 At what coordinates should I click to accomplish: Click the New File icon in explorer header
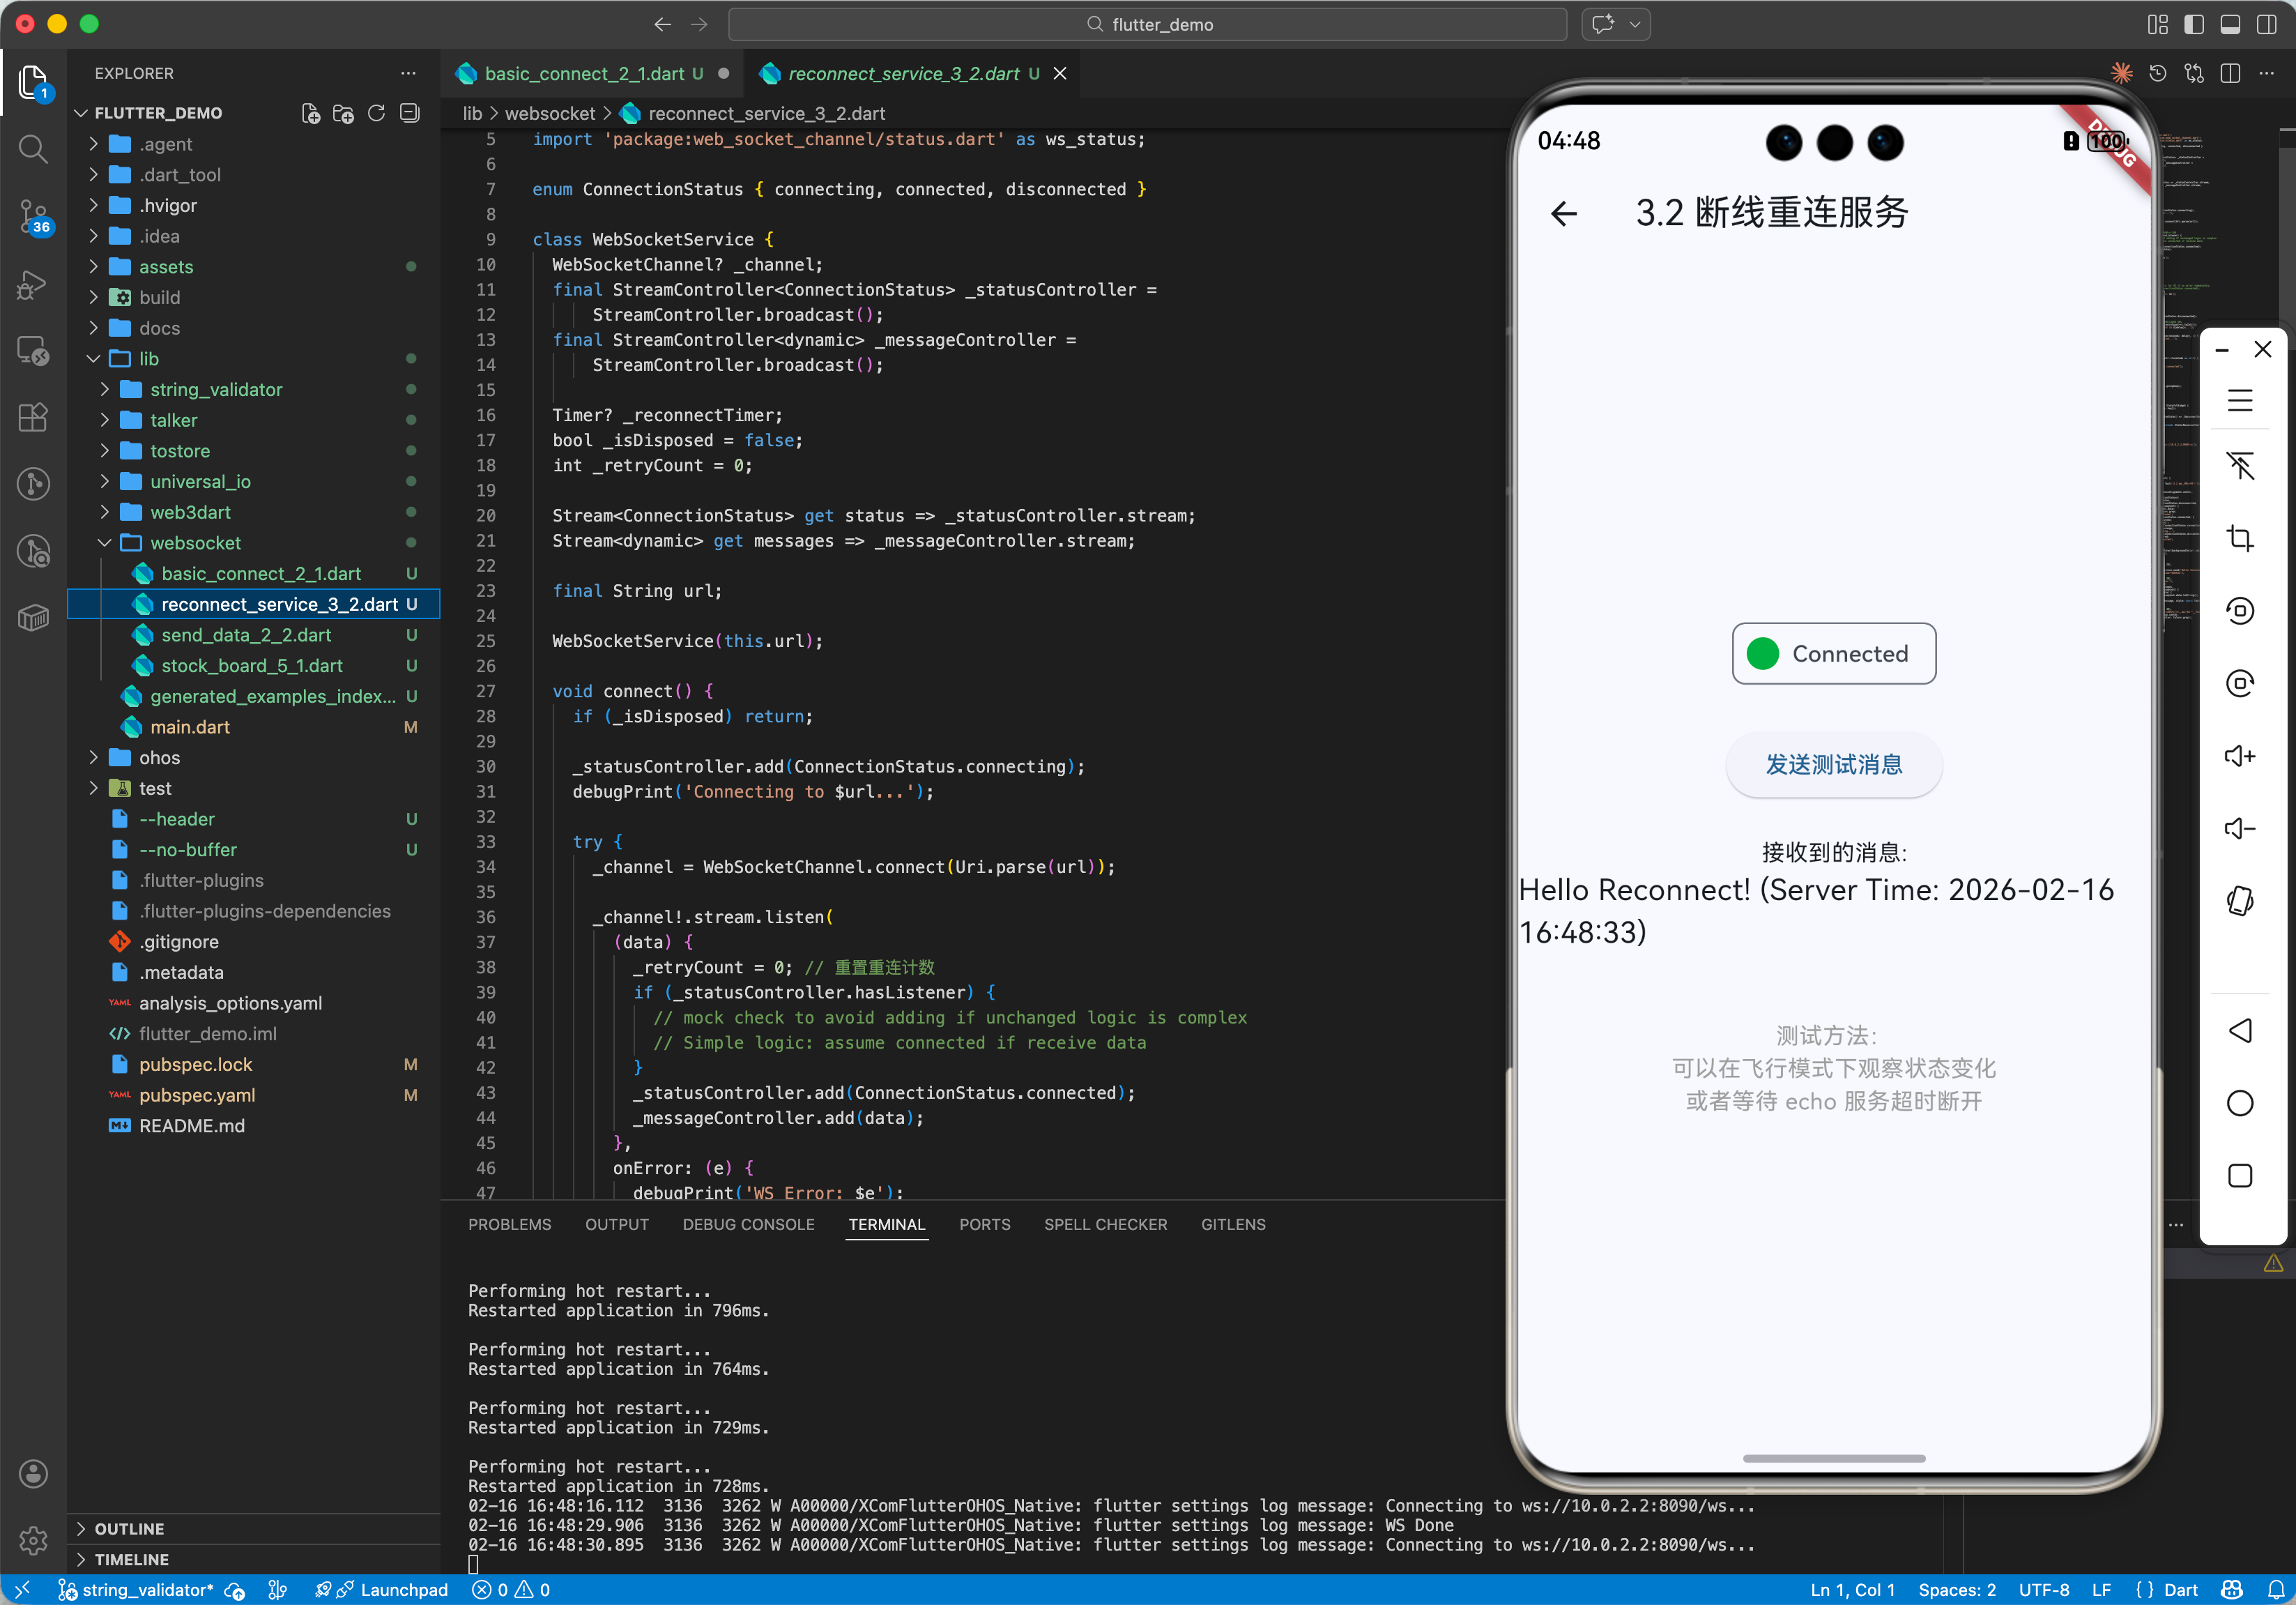point(311,113)
